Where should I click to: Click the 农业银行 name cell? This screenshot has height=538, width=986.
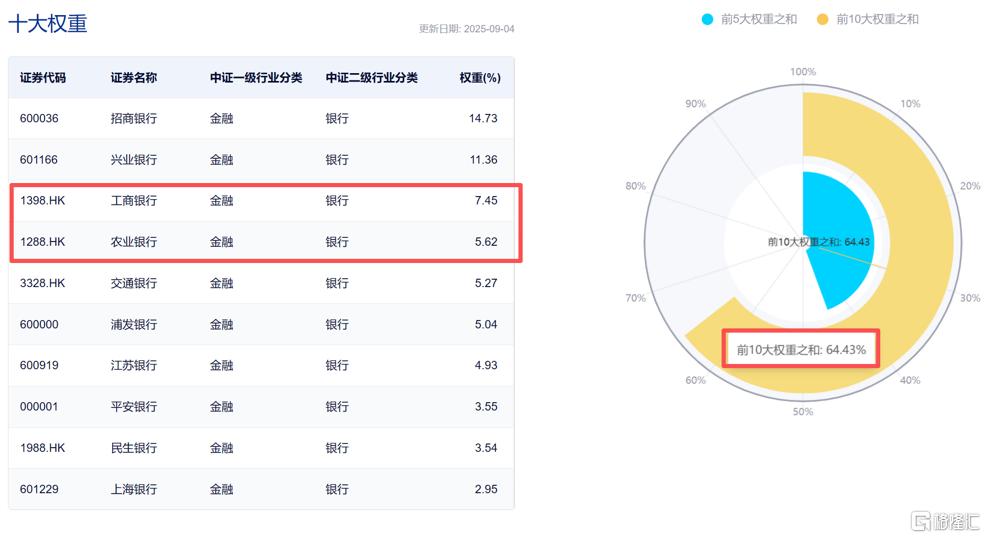click(x=134, y=242)
